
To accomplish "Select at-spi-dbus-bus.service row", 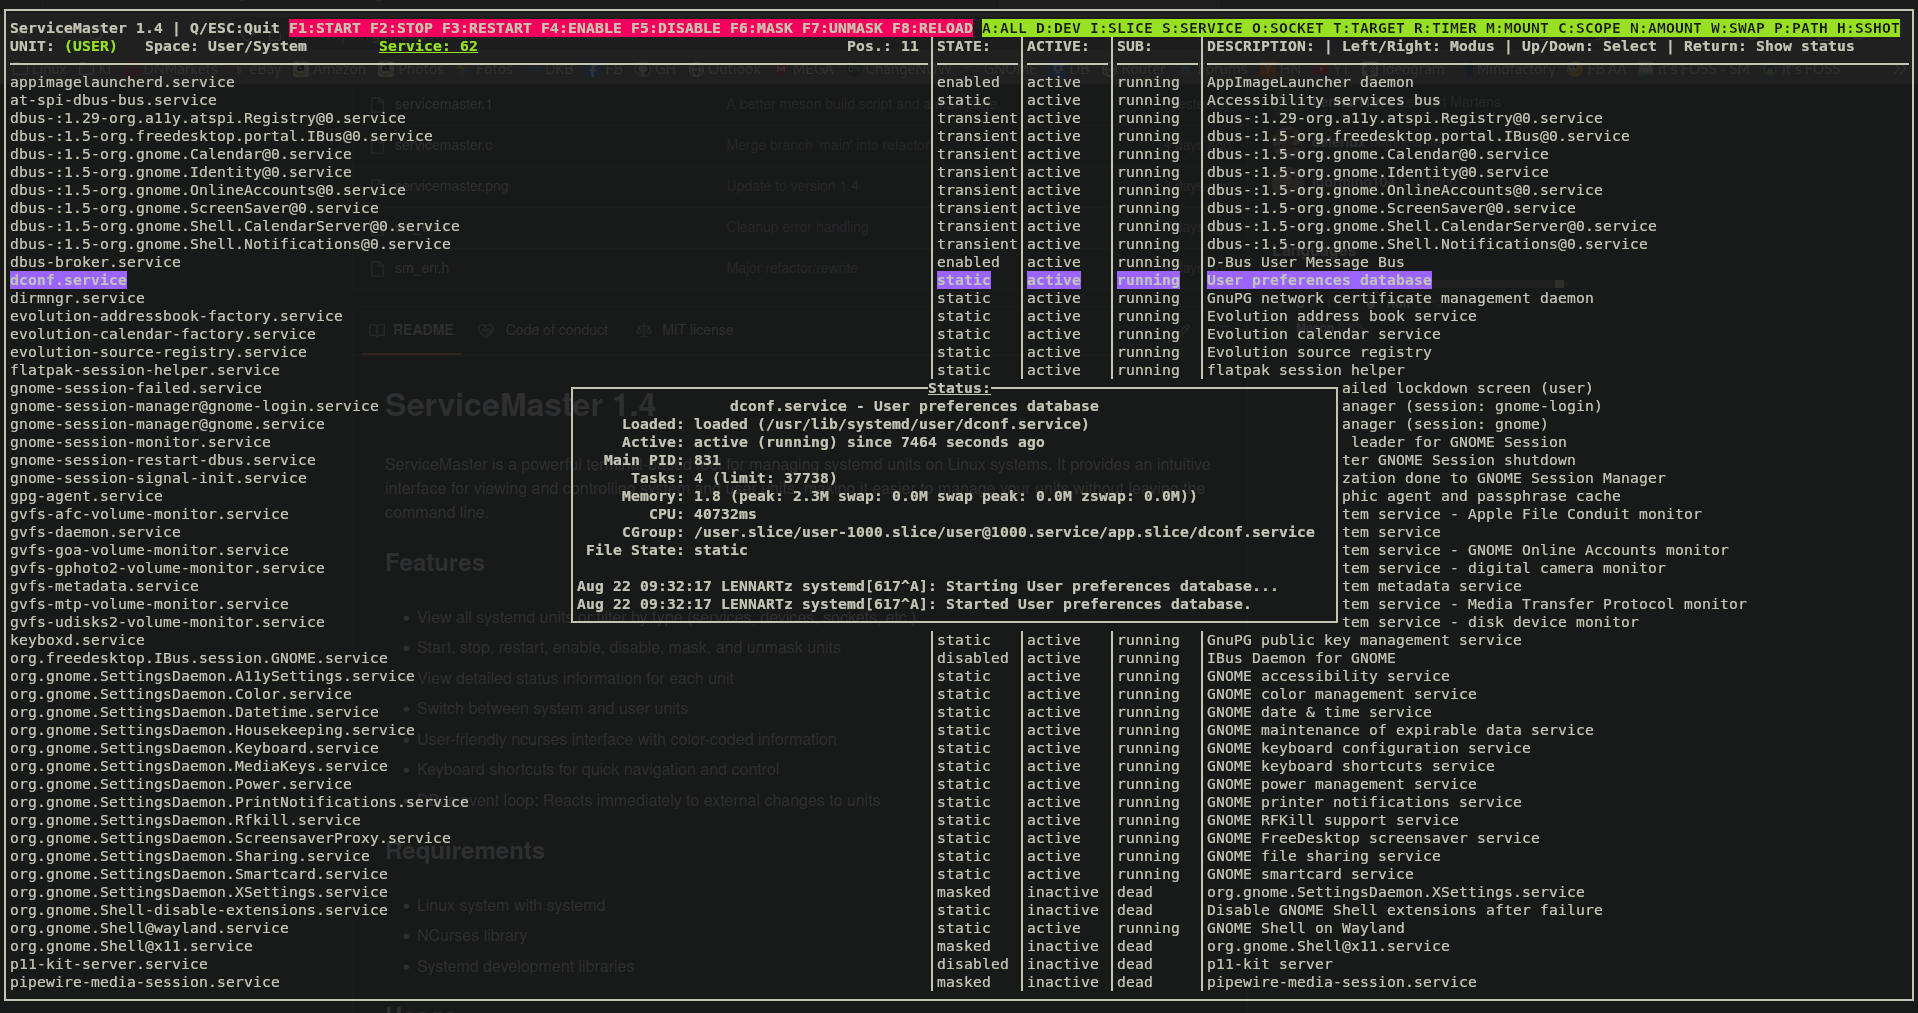I will (x=113, y=100).
